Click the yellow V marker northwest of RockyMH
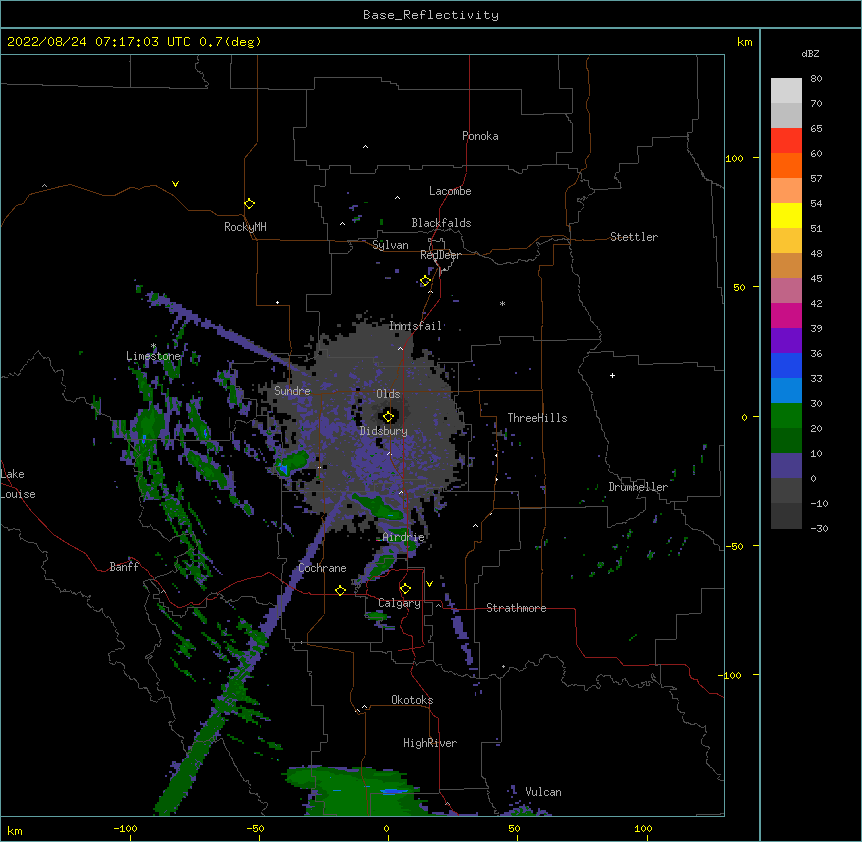Image resolution: width=862 pixels, height=842 pixels. point(175,184)
